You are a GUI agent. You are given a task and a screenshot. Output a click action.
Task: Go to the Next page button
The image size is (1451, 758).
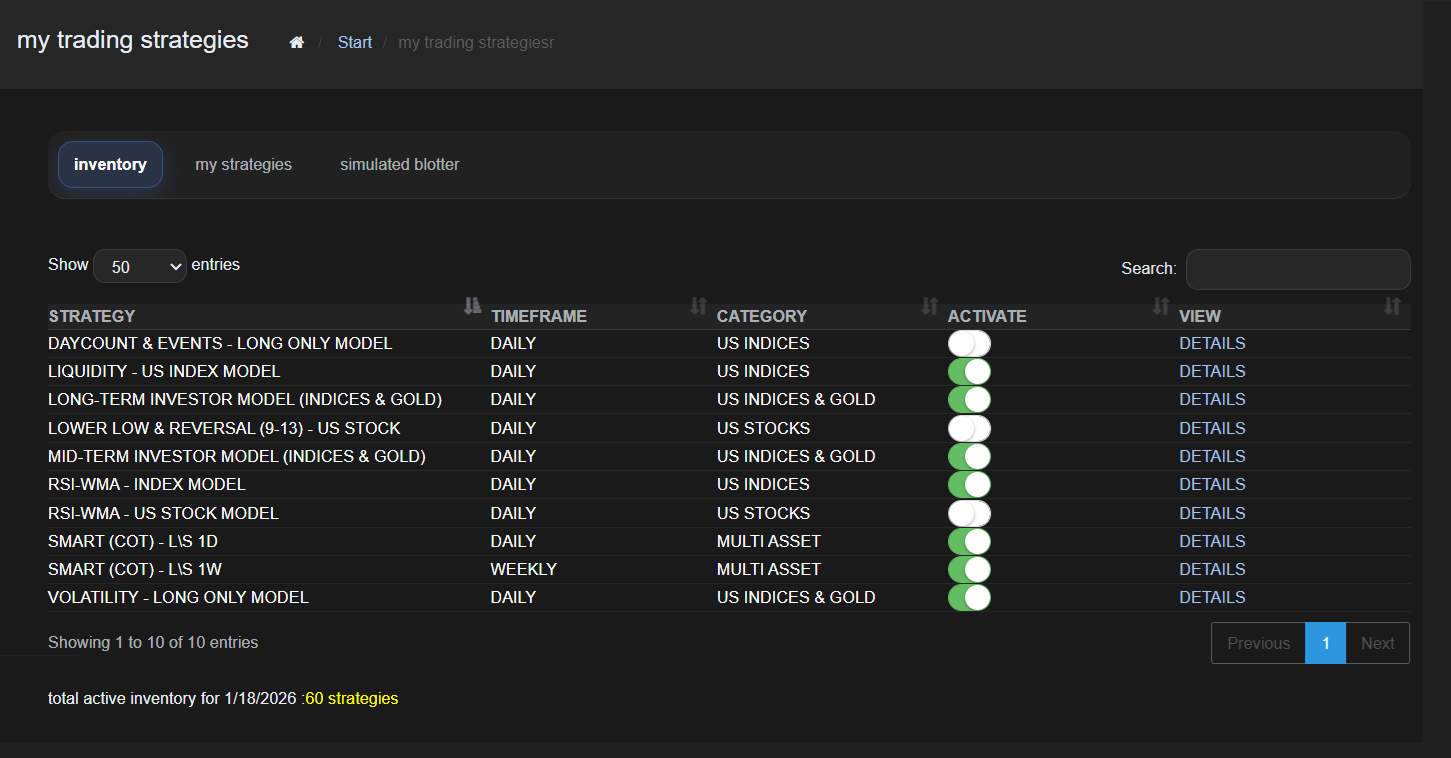(x=1377, y=644)
